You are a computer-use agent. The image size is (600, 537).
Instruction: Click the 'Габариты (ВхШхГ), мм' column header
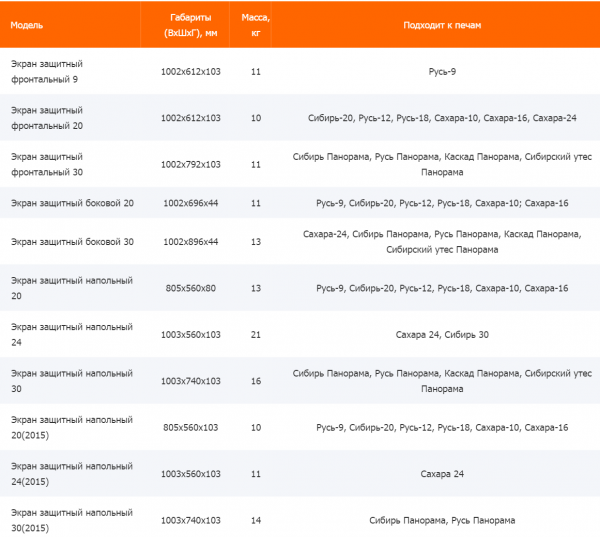(190, 25)
